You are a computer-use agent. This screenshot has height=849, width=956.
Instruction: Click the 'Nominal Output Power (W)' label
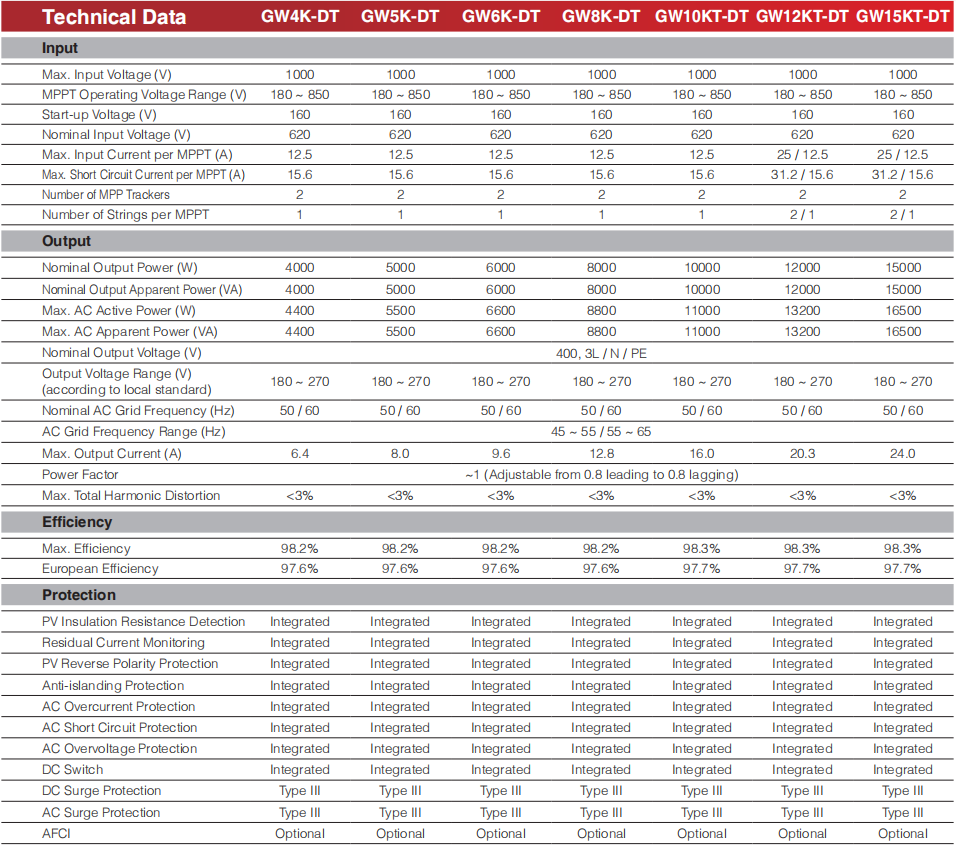[120, 268]
